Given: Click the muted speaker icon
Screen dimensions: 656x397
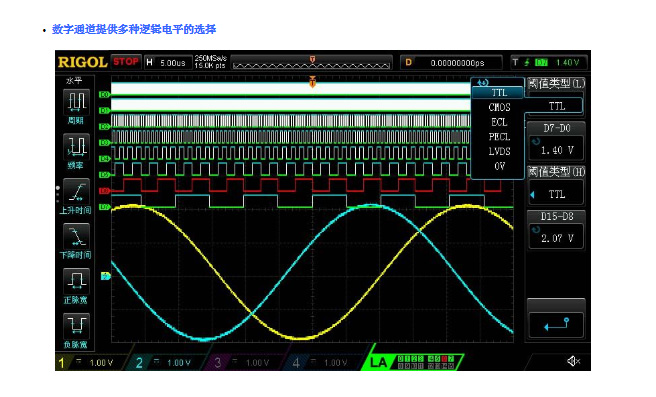Looking at the screenshot, I should pos(573,361).
